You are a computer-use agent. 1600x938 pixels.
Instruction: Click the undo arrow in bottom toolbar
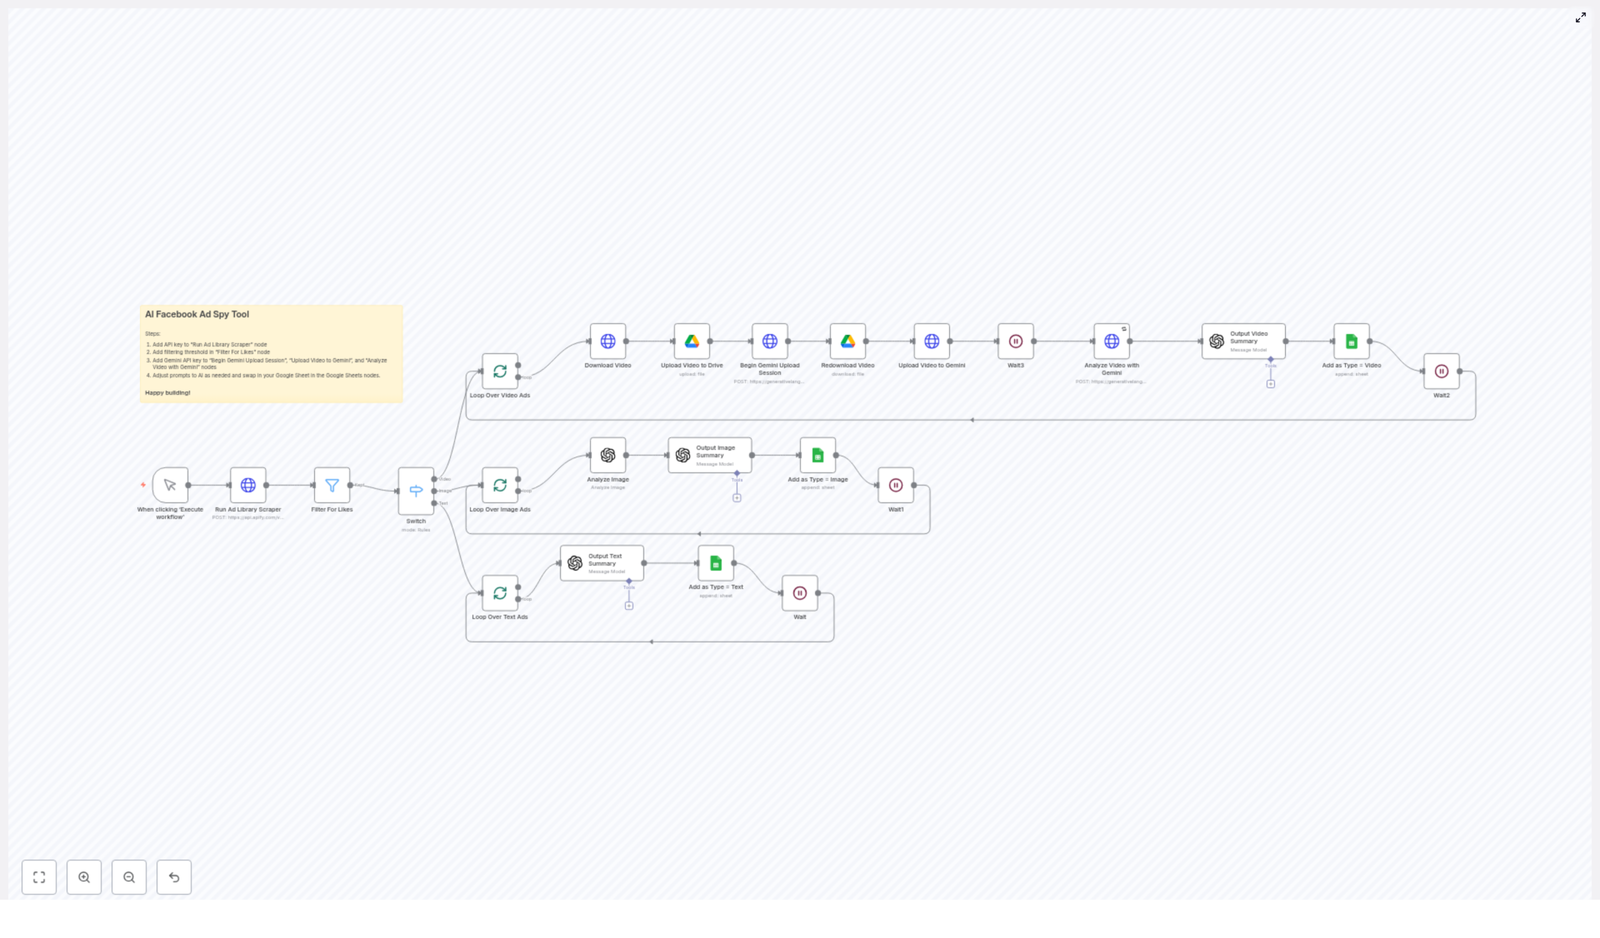click(x=174, y=877)
